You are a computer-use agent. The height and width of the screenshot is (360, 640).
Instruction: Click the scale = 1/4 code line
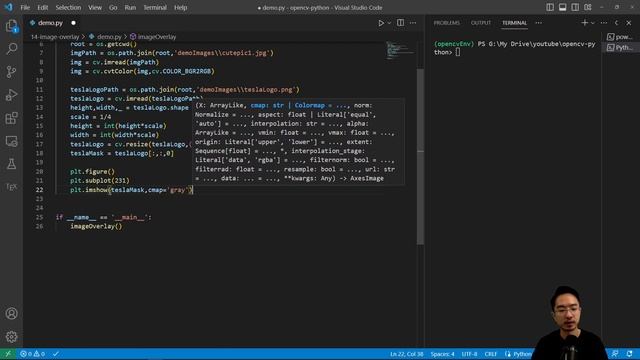[x=90, y=117]
